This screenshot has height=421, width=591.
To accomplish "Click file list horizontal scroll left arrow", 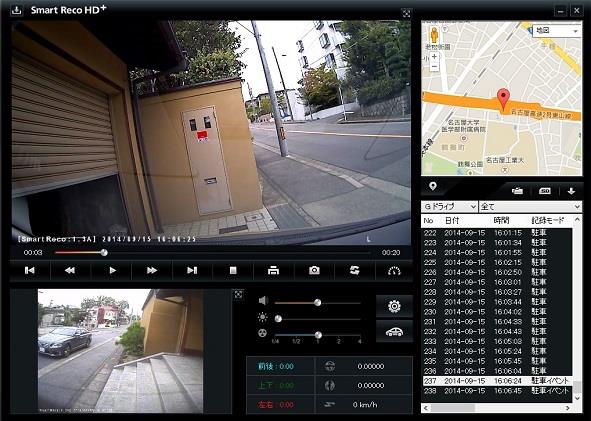I will tap(426, 408).
